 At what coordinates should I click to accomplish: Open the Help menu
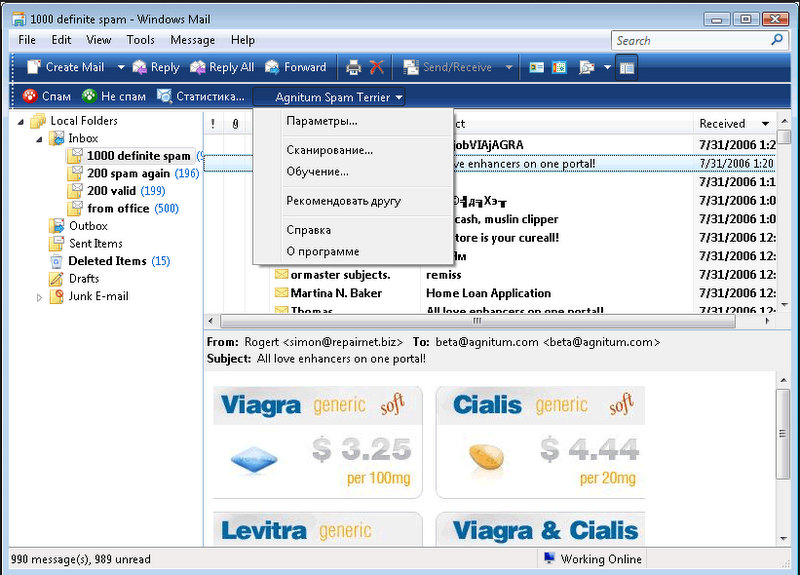[243, 40]
